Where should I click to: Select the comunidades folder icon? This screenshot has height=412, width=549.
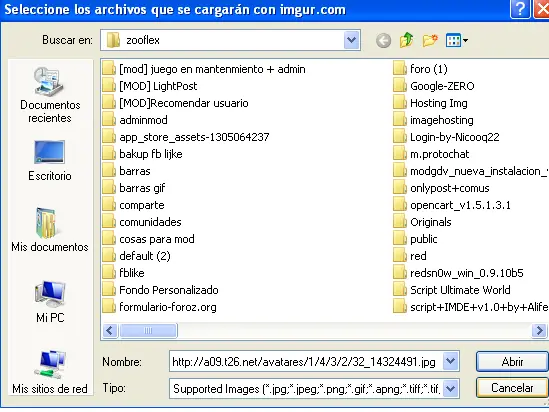[109, 222]
